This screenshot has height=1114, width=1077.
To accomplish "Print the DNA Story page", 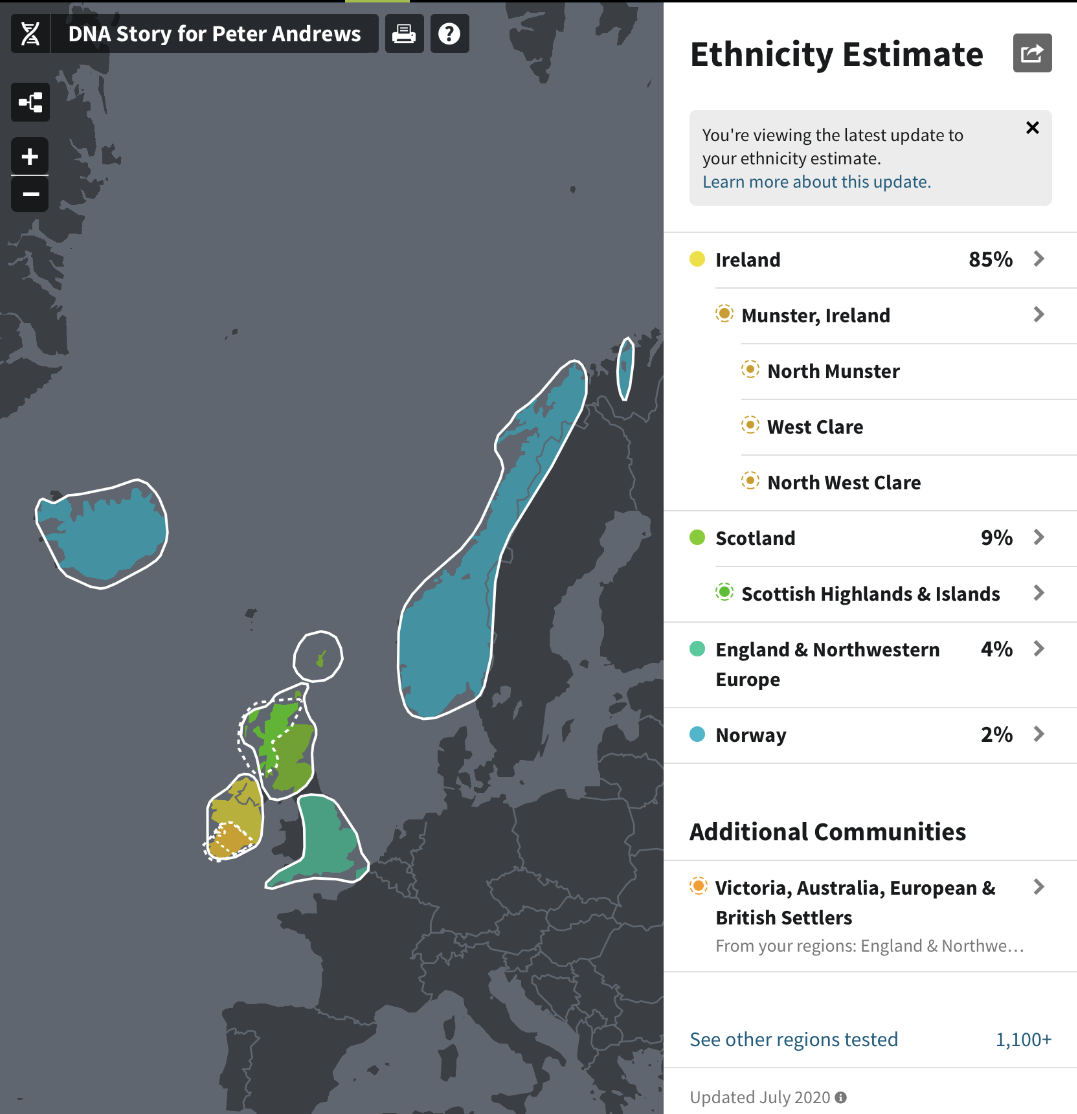I will click(404, 34).
